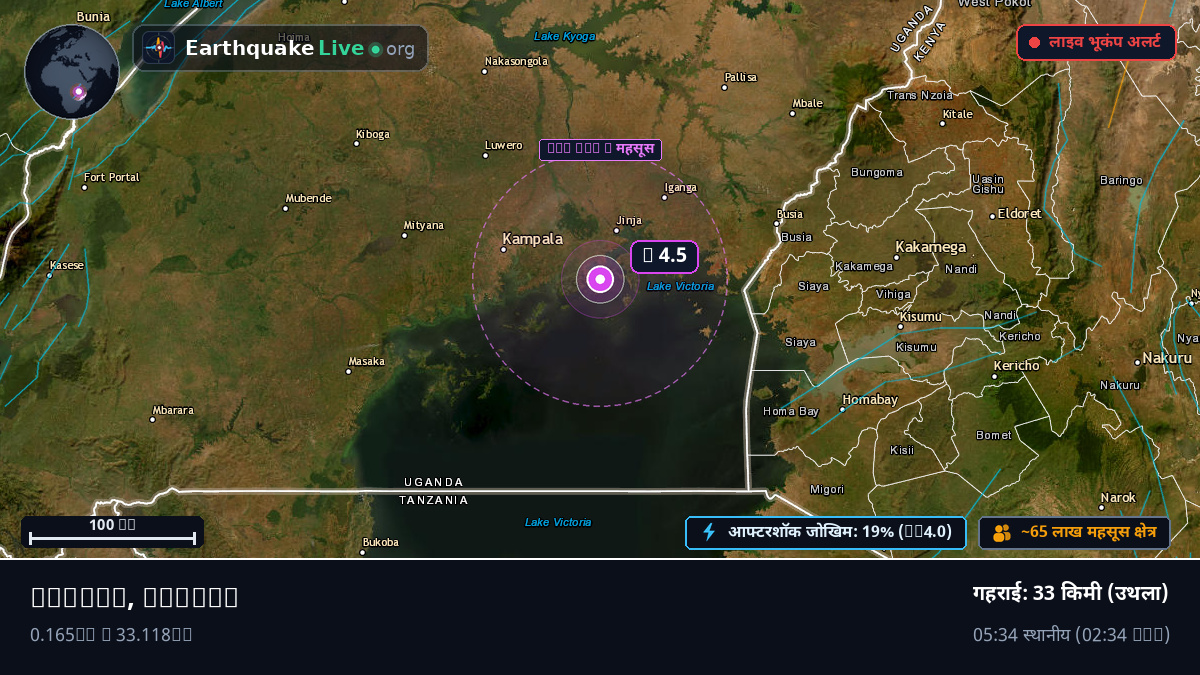Click the Mityana town label

click(423, 225)
